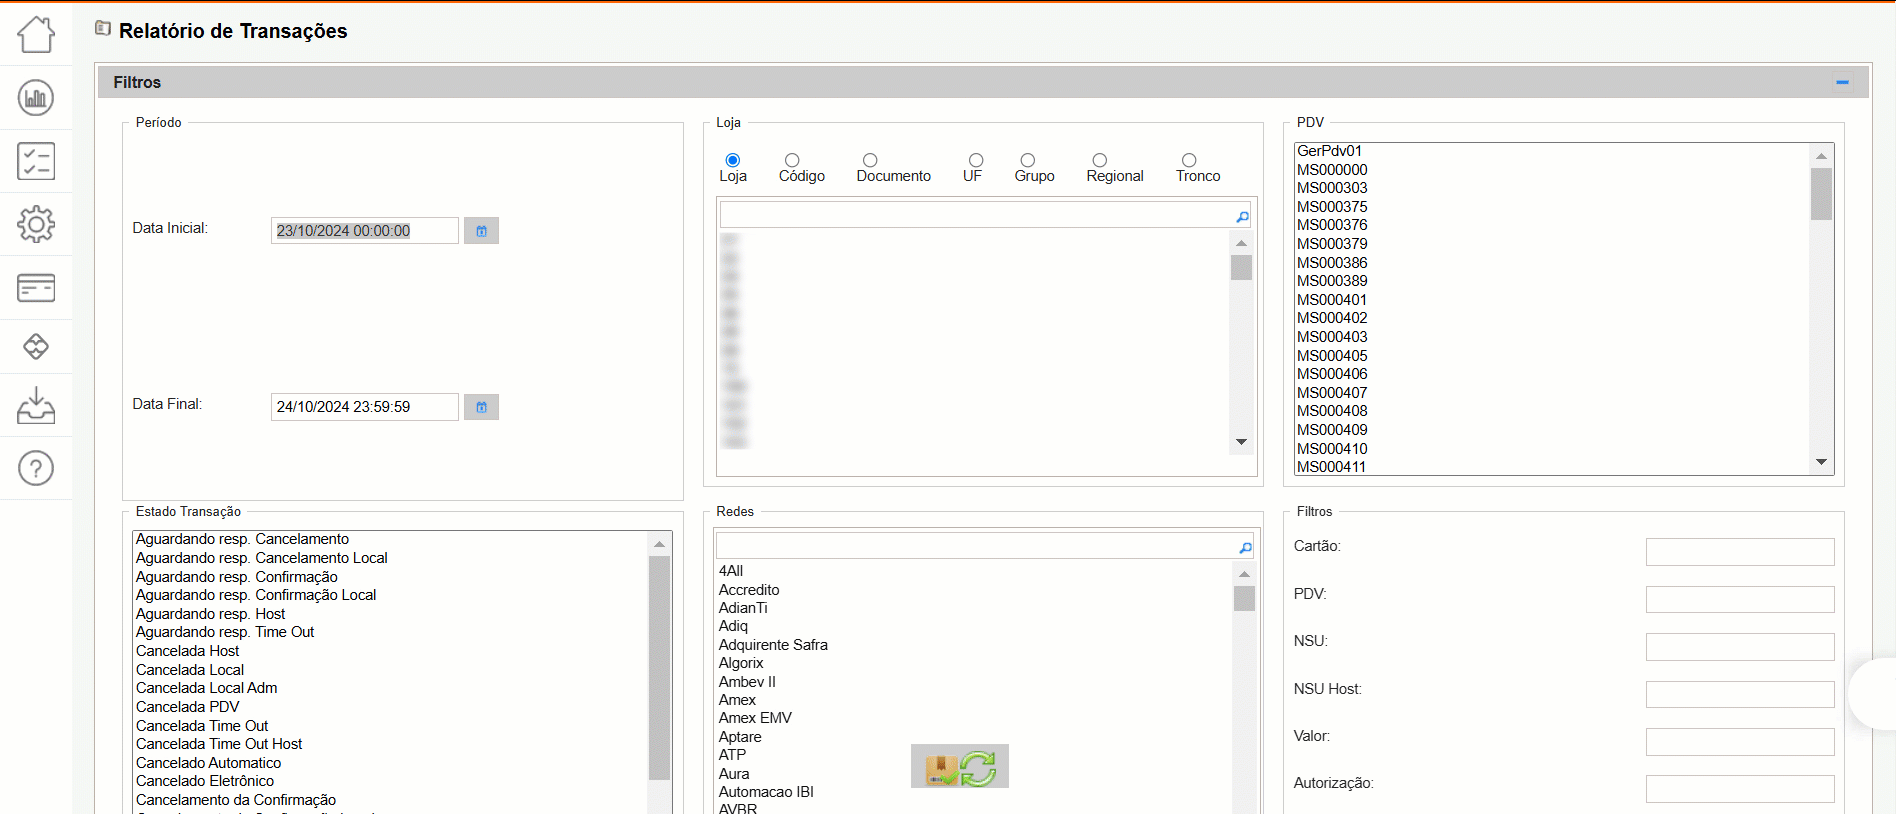Image resolution: width=1896 pixels, height=814 pixels.
Task: Click the report icon beside the page title
Action: (x=103, y=29)
